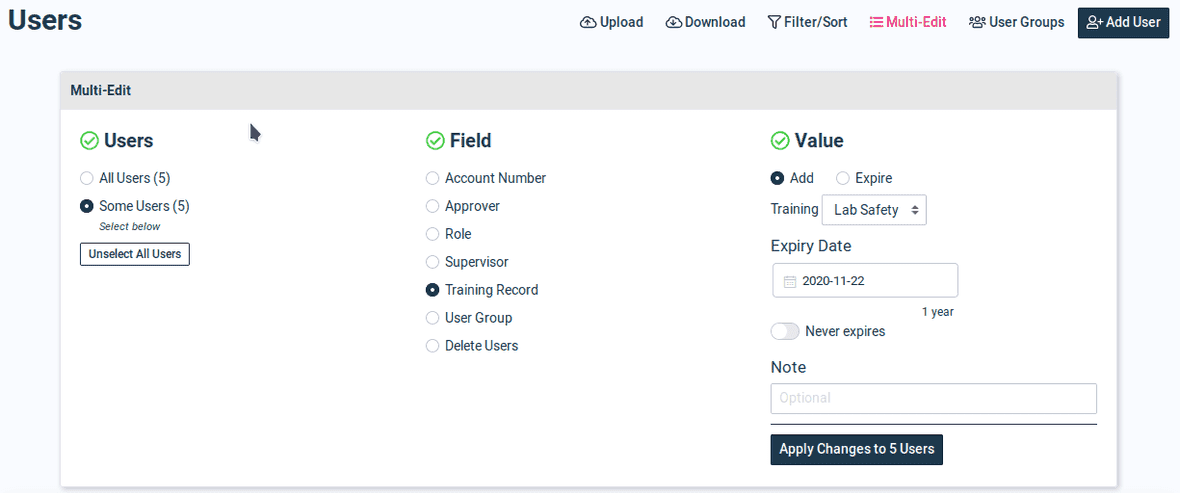Click Apply Changes to 5 Users
1180x493 pixels.
pyautogui.click(x=856, y=449)
